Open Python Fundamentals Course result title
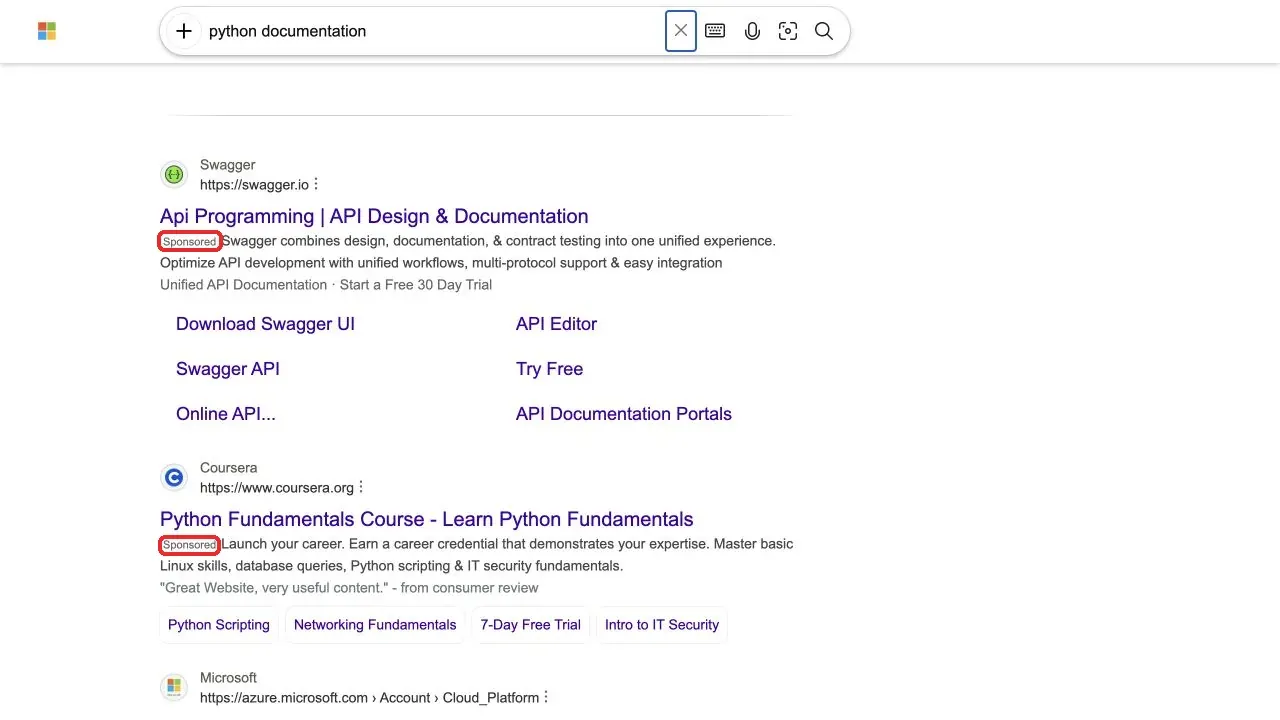The width and height of the screenshot is (1280, 720). 427,519
